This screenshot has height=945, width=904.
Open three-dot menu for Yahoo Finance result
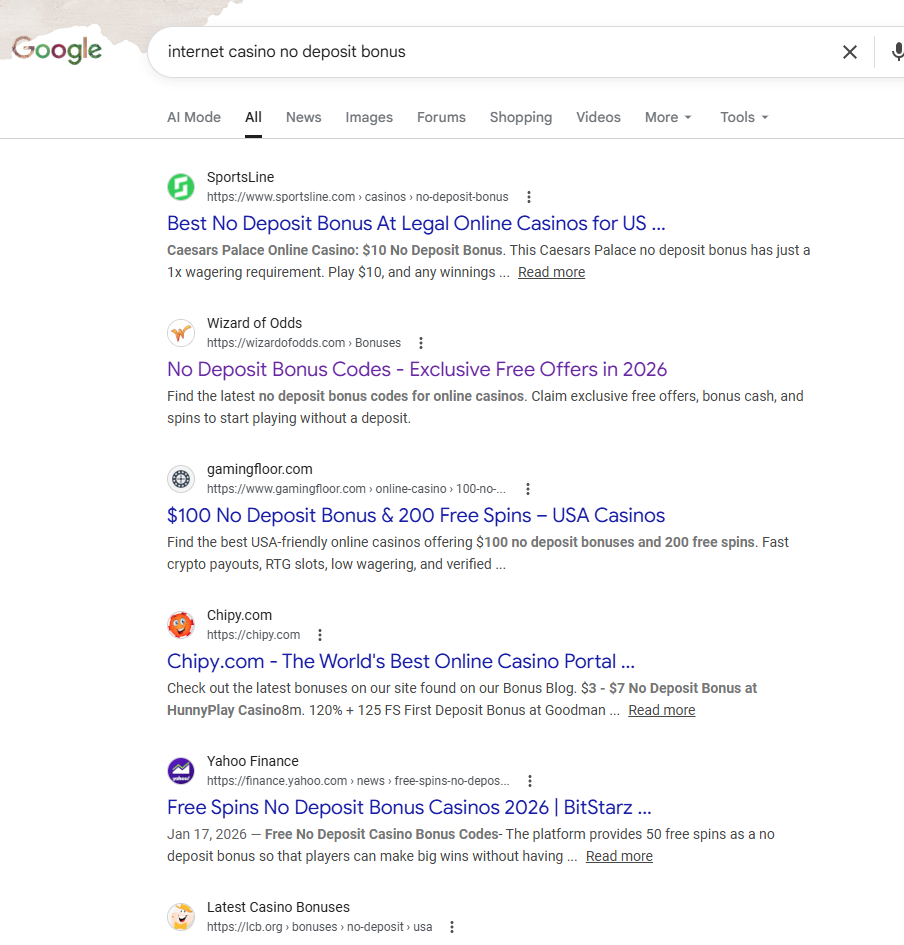click(530, 781)
